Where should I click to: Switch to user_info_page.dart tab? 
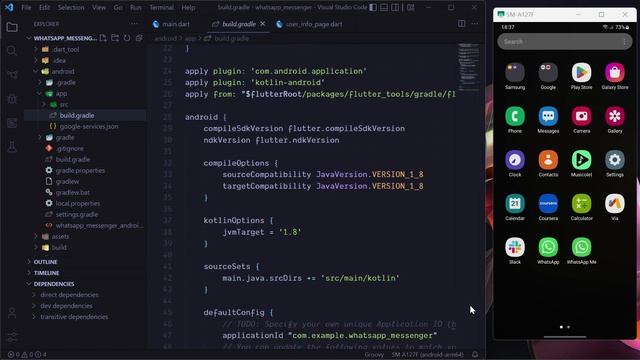point(309,24)
